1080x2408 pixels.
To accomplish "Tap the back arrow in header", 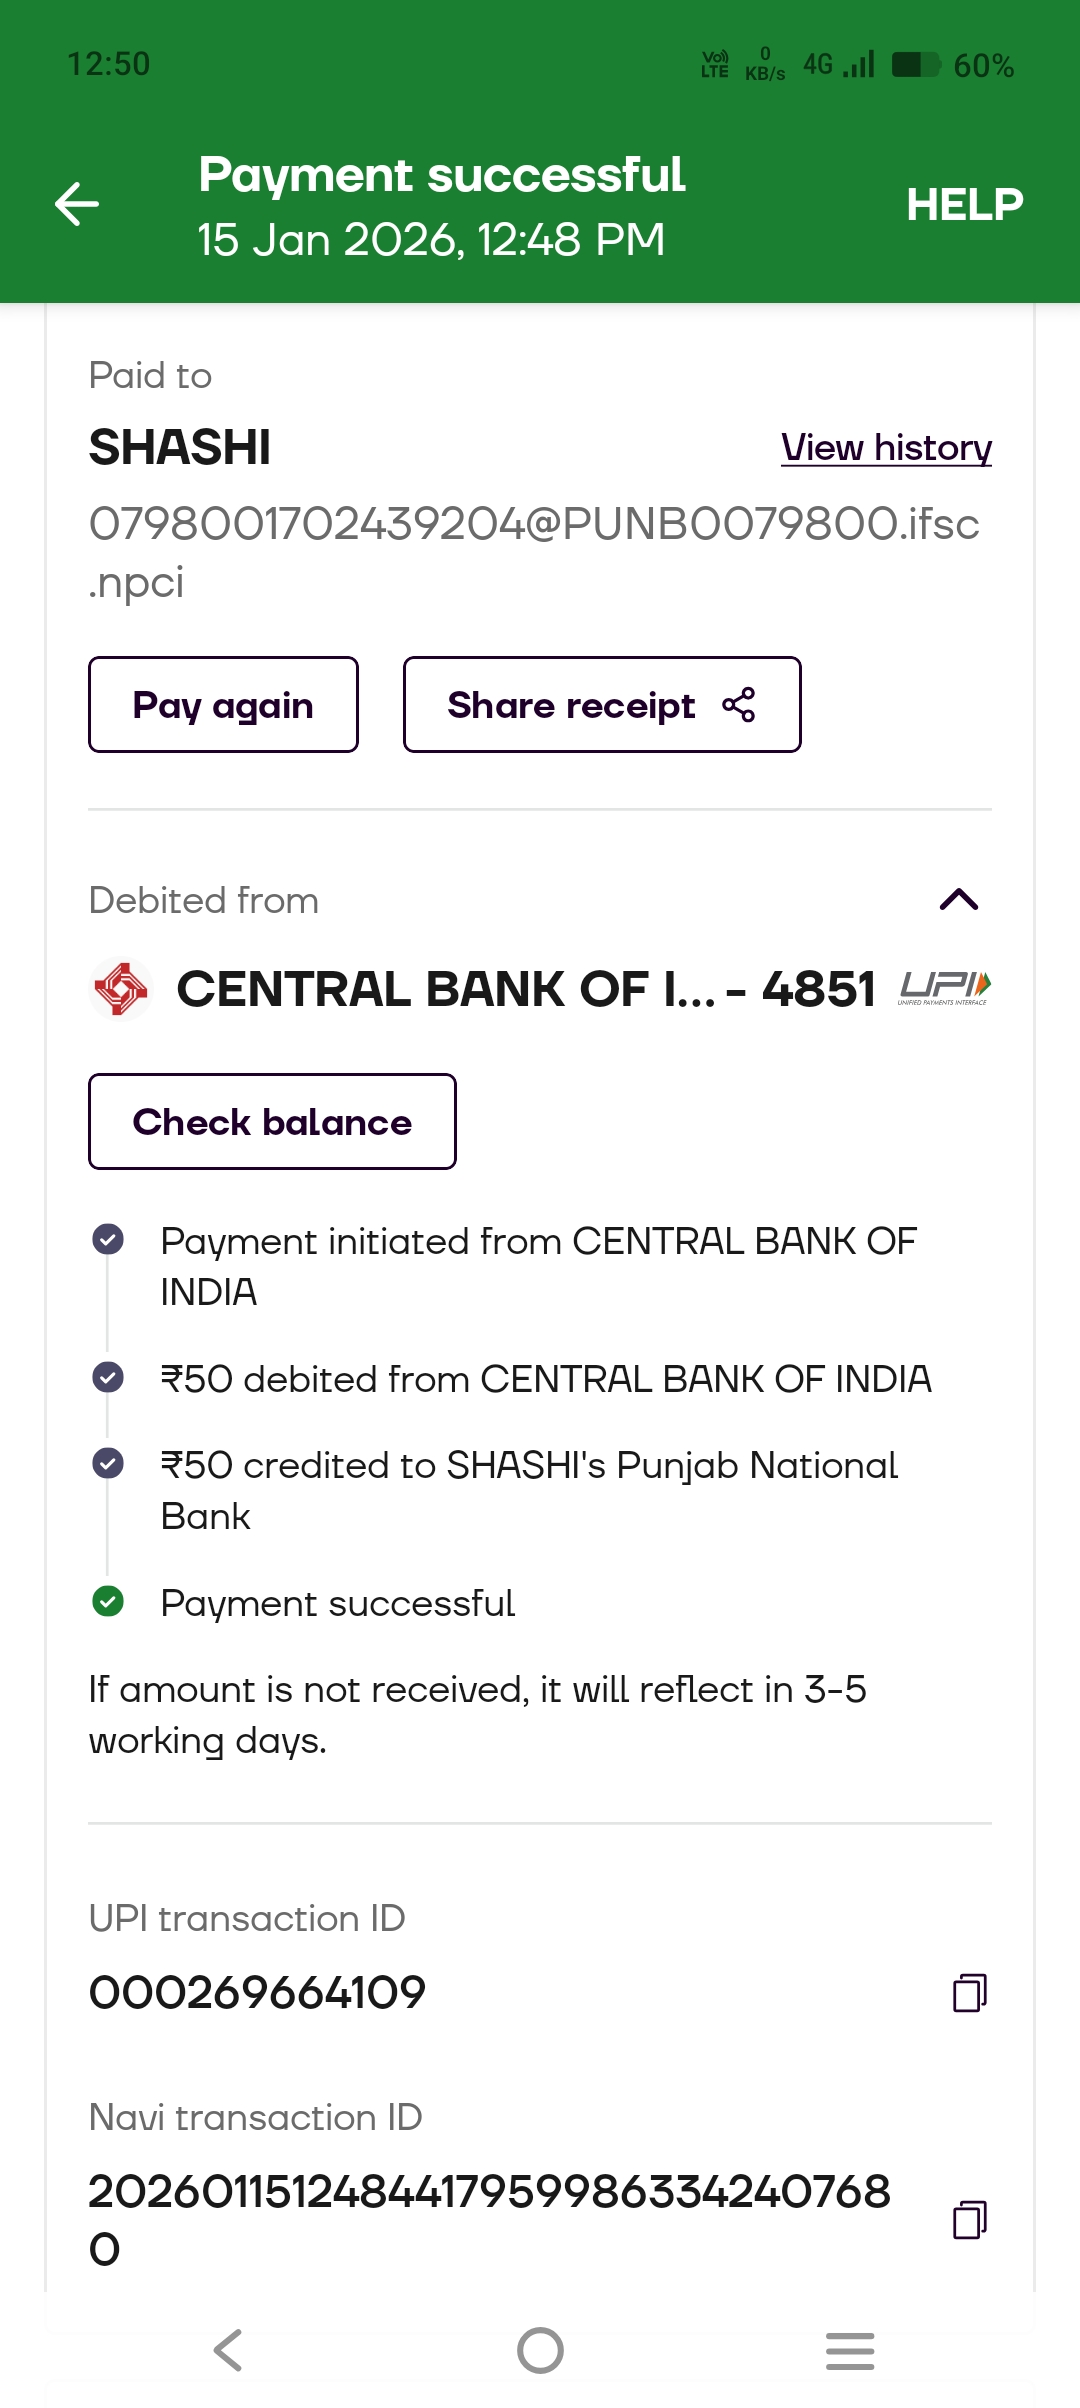I will click(x=76, y=205).
